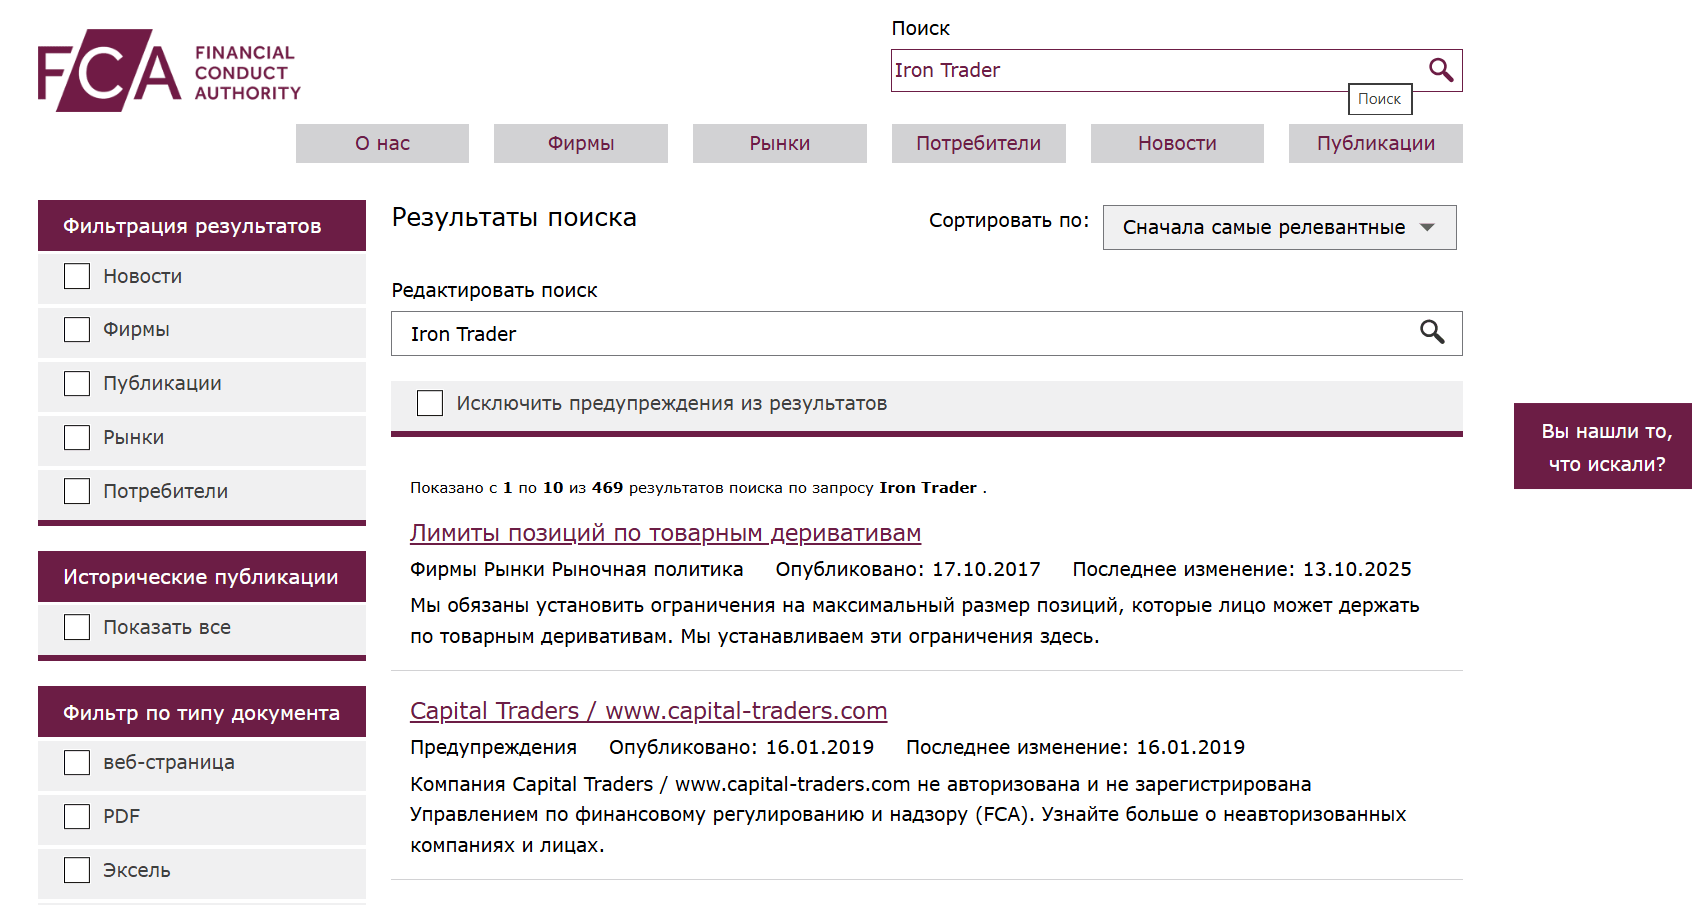Enable the Потребители filter
The image size is (1692, 905).
[77, 491]
